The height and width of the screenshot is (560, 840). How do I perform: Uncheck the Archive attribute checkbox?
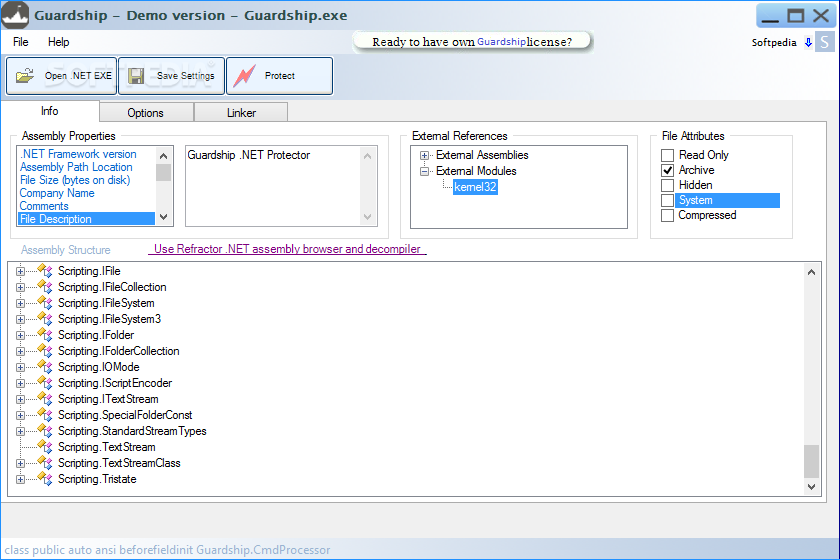click(667, 170)
